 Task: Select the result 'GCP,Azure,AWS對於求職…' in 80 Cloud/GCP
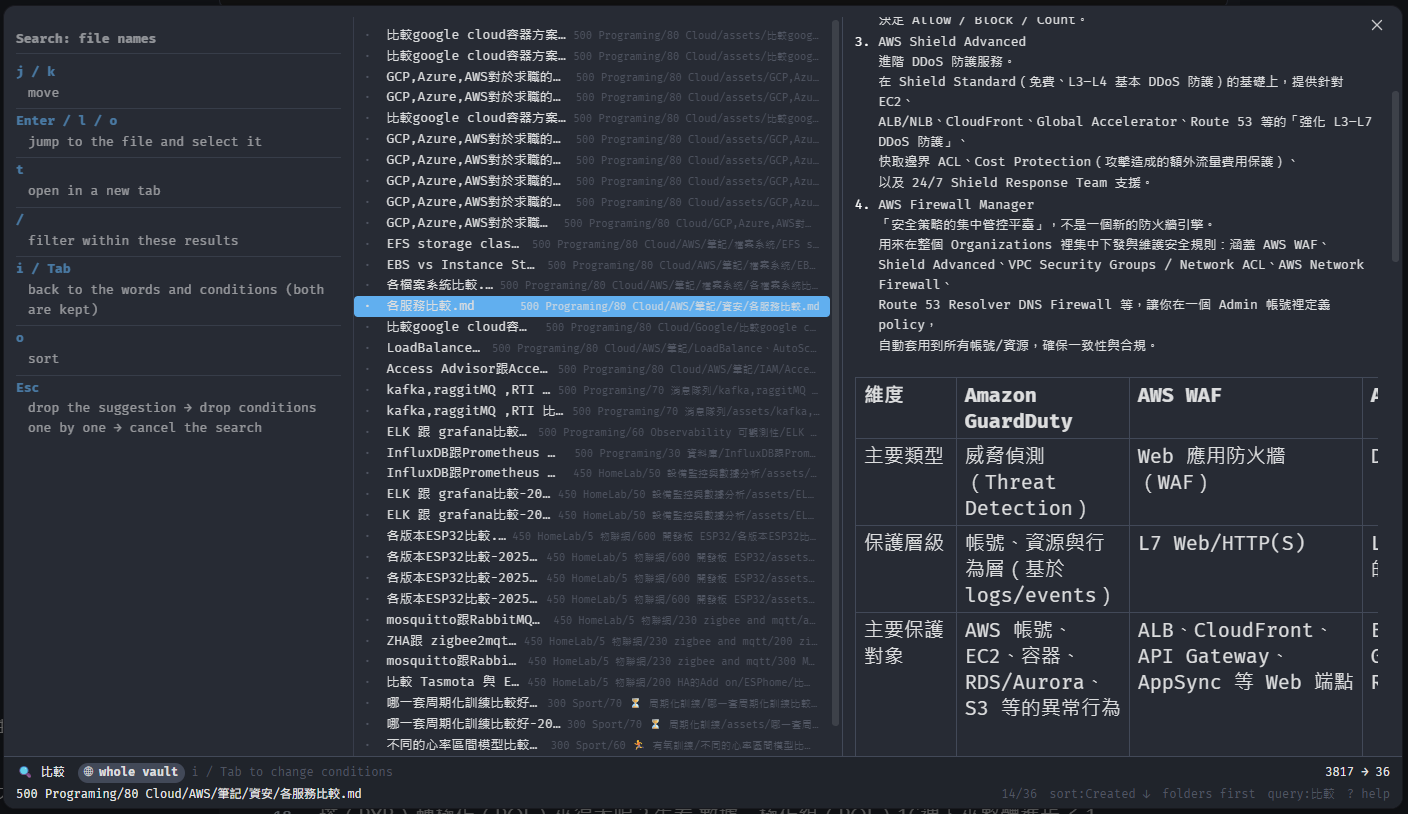tap(592, 223)
